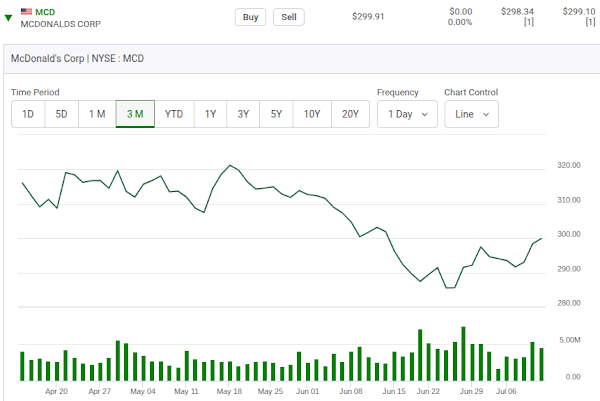Click the Apr 20 date axis label
Screen dimensions: 600x401
56,391
